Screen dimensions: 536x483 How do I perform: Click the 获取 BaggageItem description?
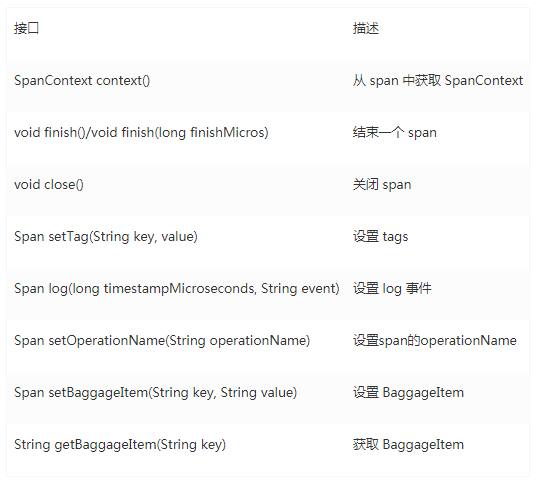tap(408, 444)
